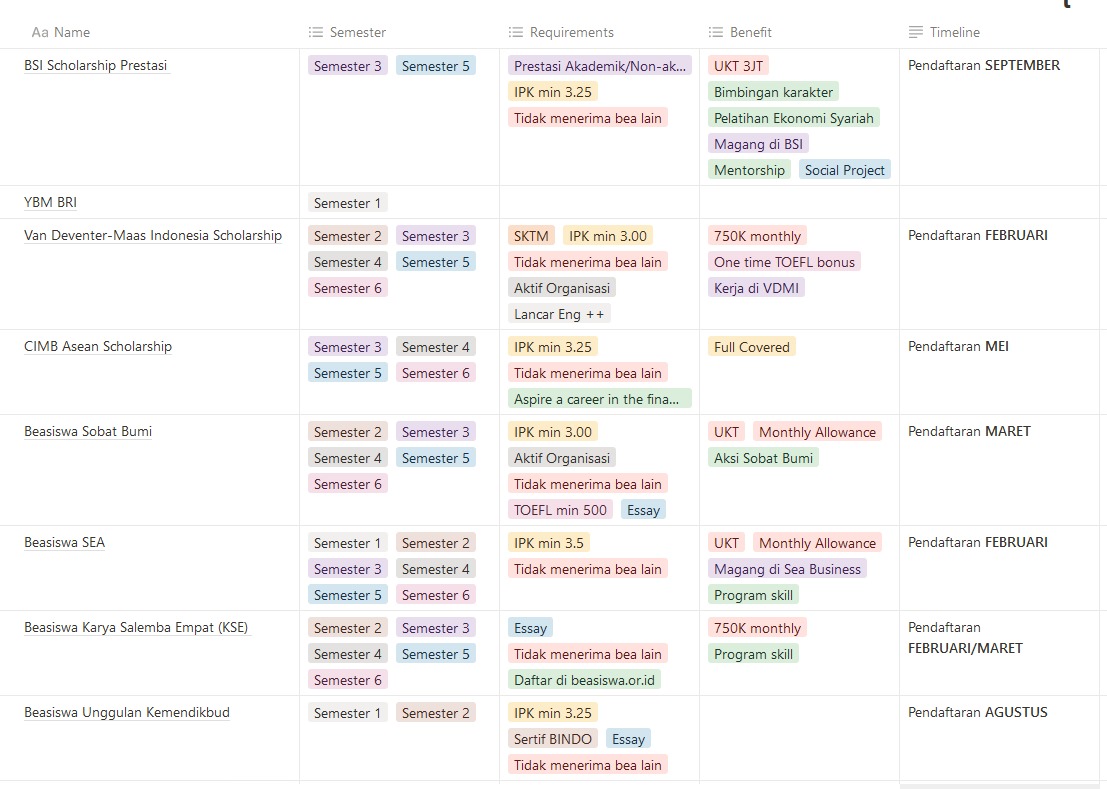Click the One time TOEFL bonus tag

click(784, 263)
